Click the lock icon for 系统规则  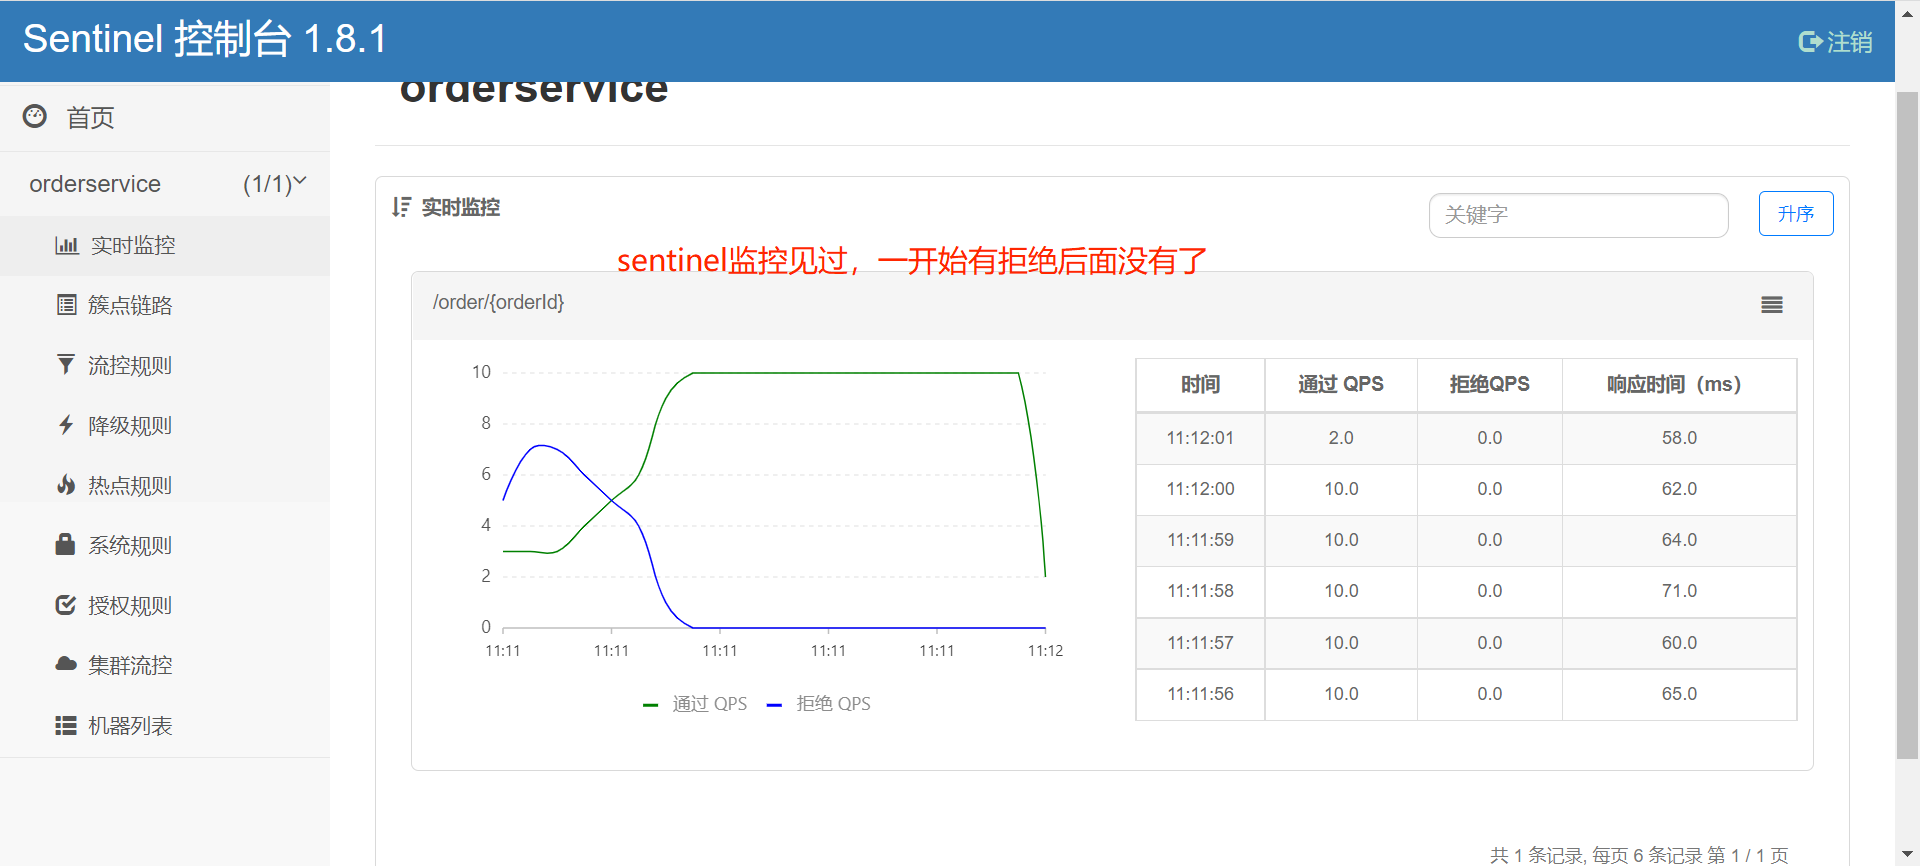click(x=65, y=545)
